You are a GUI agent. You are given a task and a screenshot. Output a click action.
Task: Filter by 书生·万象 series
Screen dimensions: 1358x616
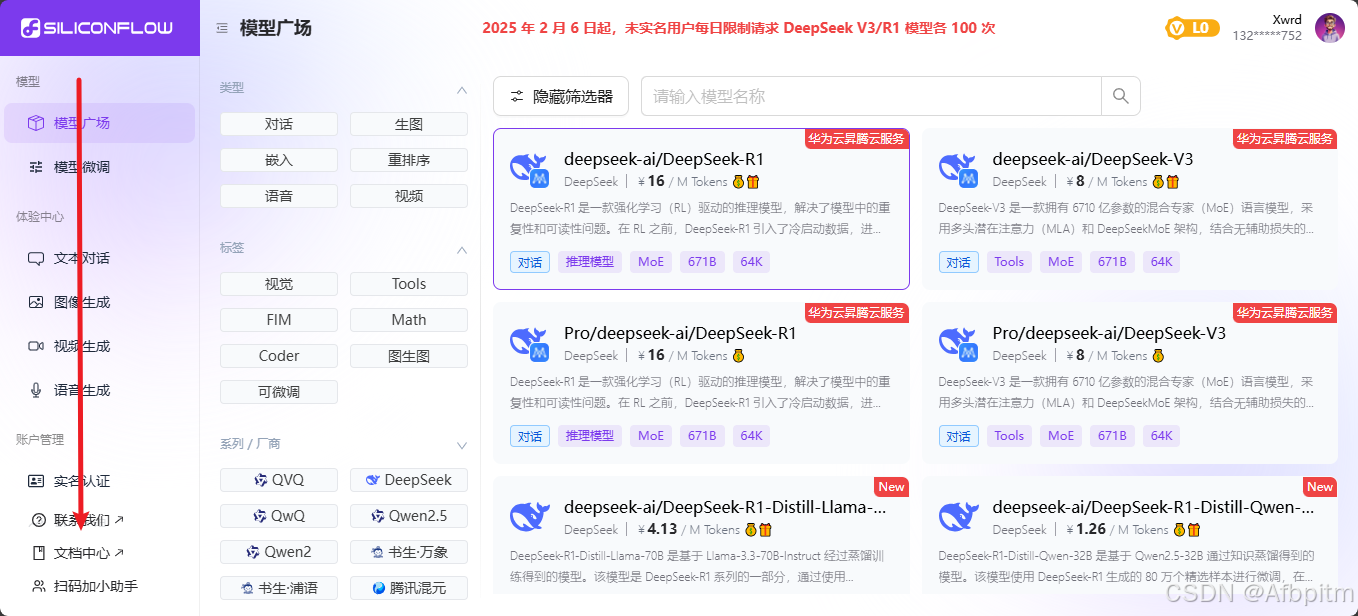click(x=409, y=552)
